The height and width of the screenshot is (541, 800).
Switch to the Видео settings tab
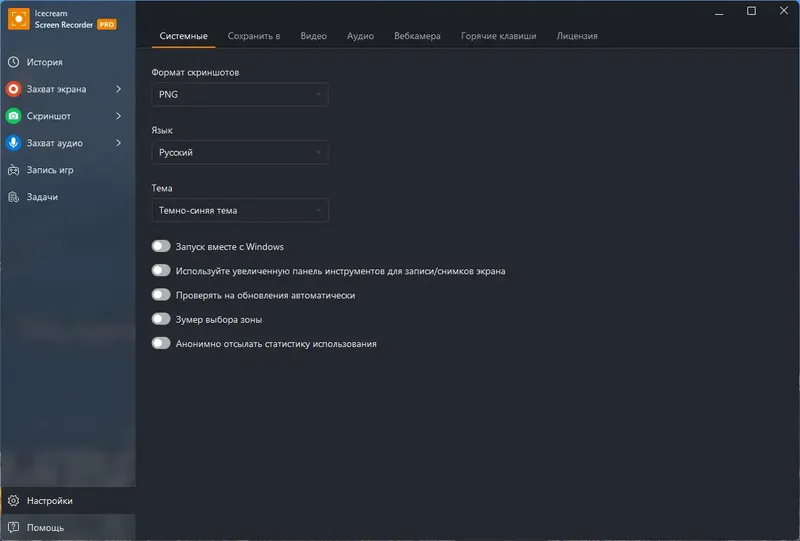click(x=313, y=36)
